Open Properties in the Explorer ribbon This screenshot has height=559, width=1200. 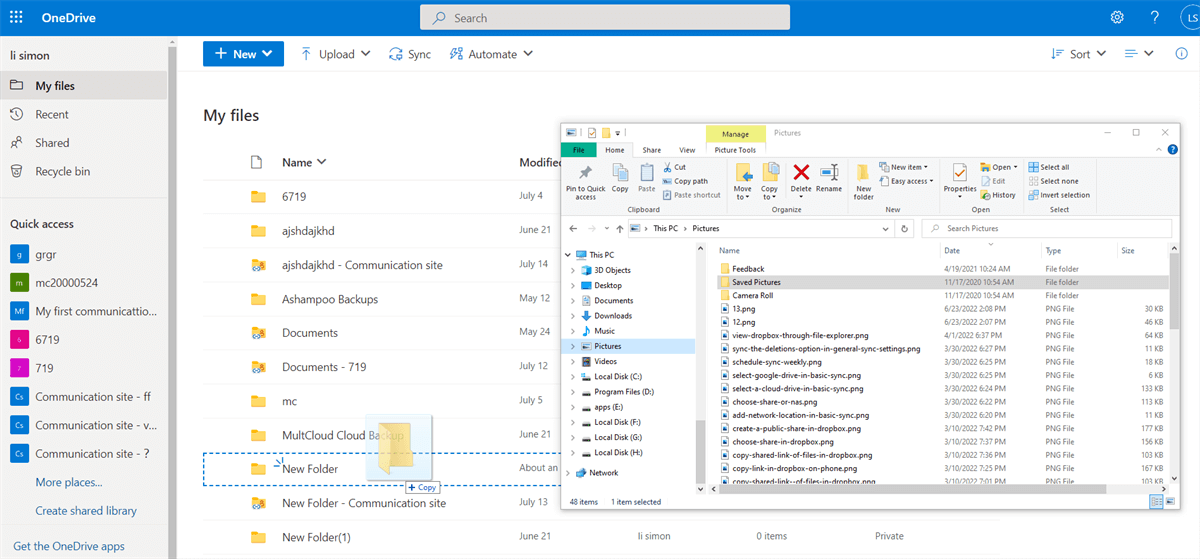click(x=960, y=177)
